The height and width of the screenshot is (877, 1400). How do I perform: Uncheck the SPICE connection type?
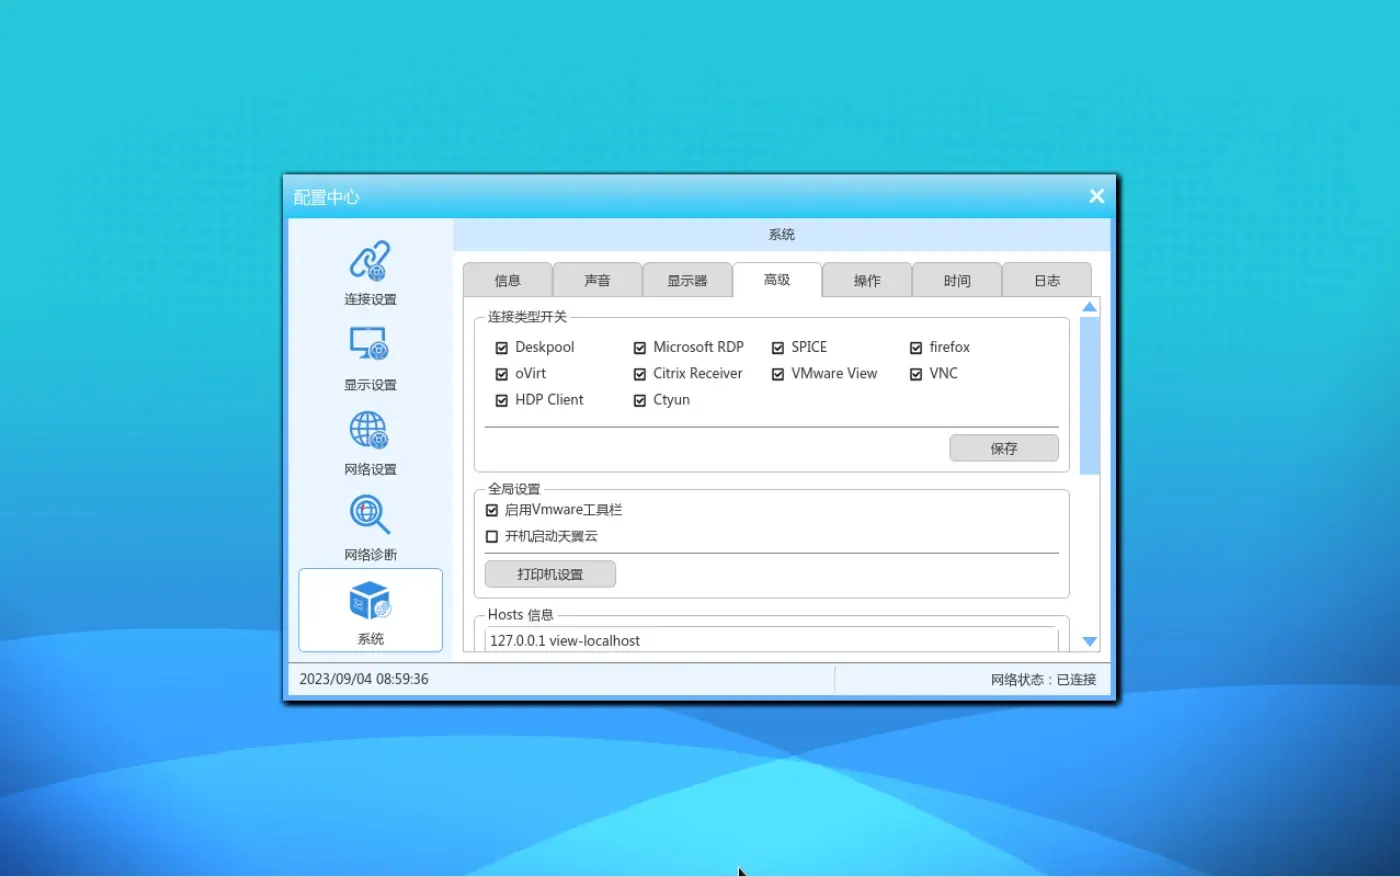[778, 348]
